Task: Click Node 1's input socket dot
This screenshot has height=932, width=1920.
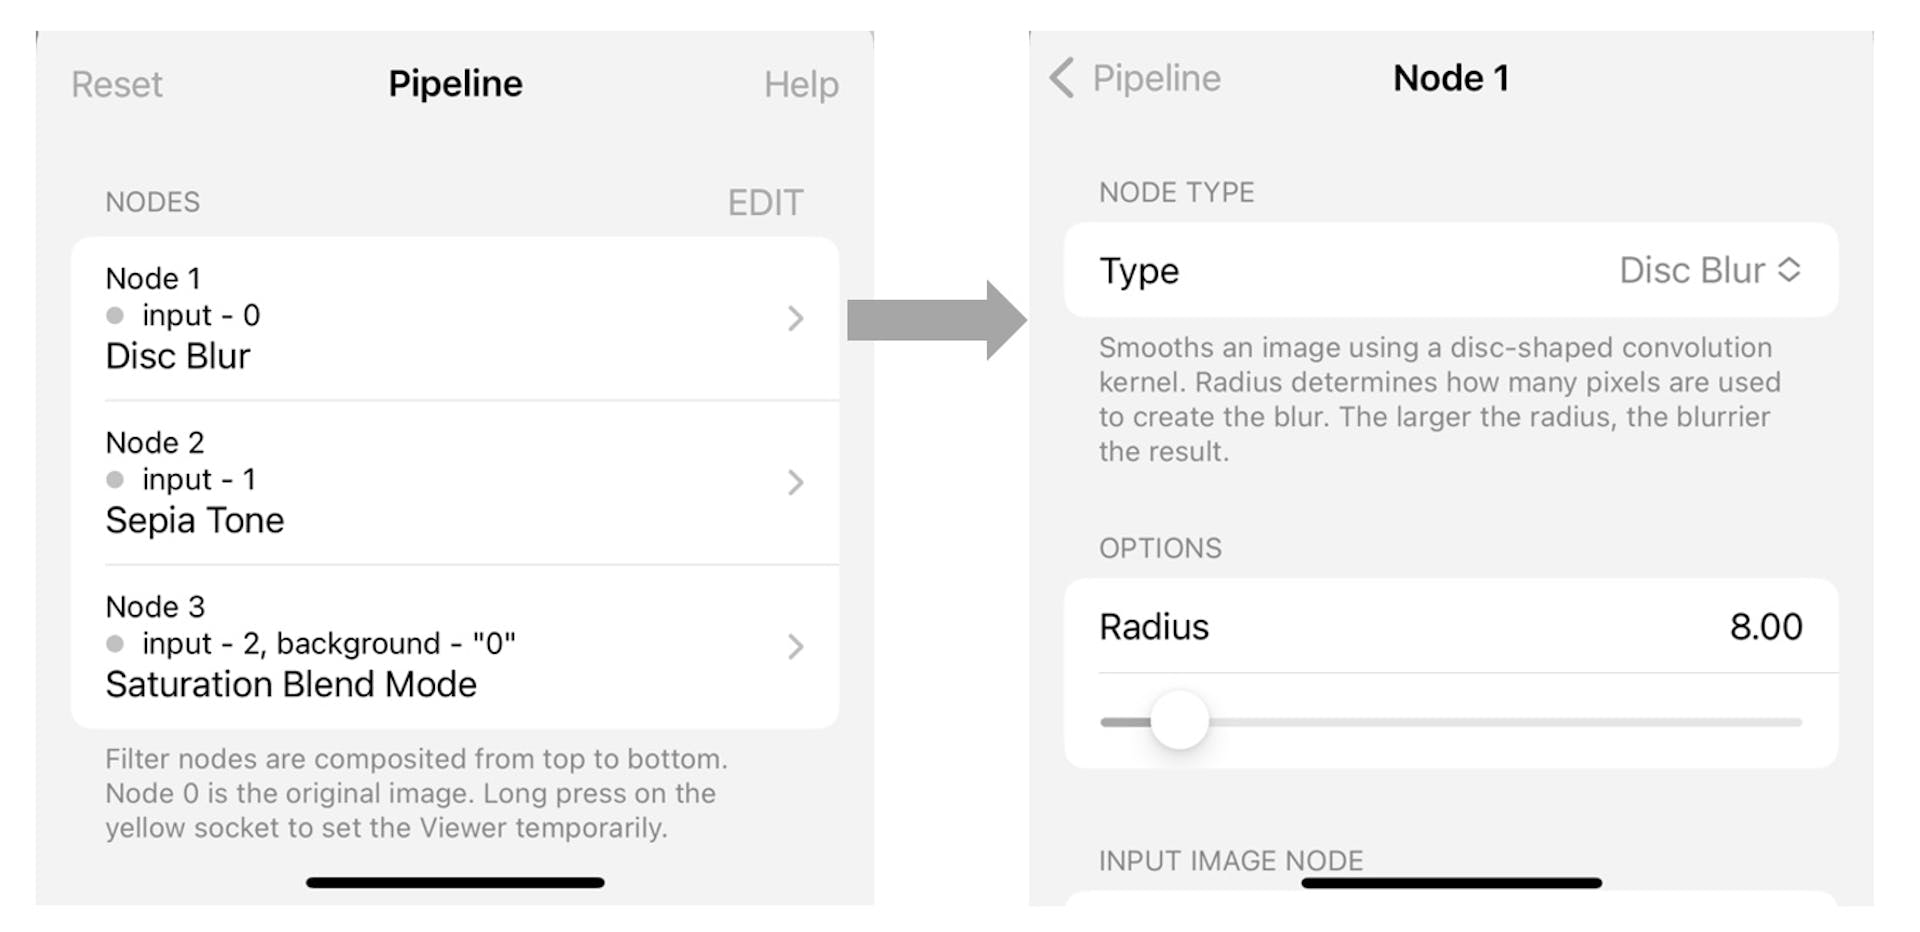Action: [115, 316]
